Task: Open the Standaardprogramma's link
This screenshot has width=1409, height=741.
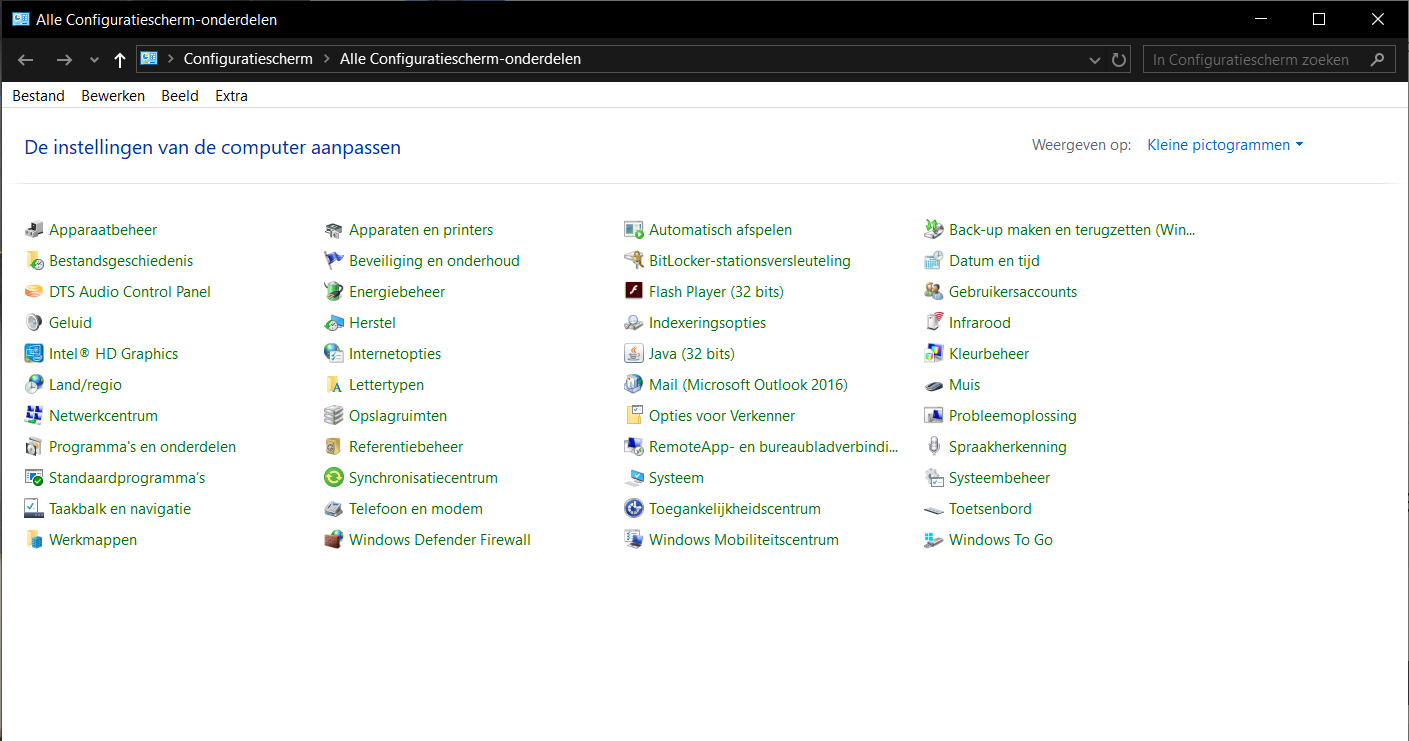Action: (127, 478)
